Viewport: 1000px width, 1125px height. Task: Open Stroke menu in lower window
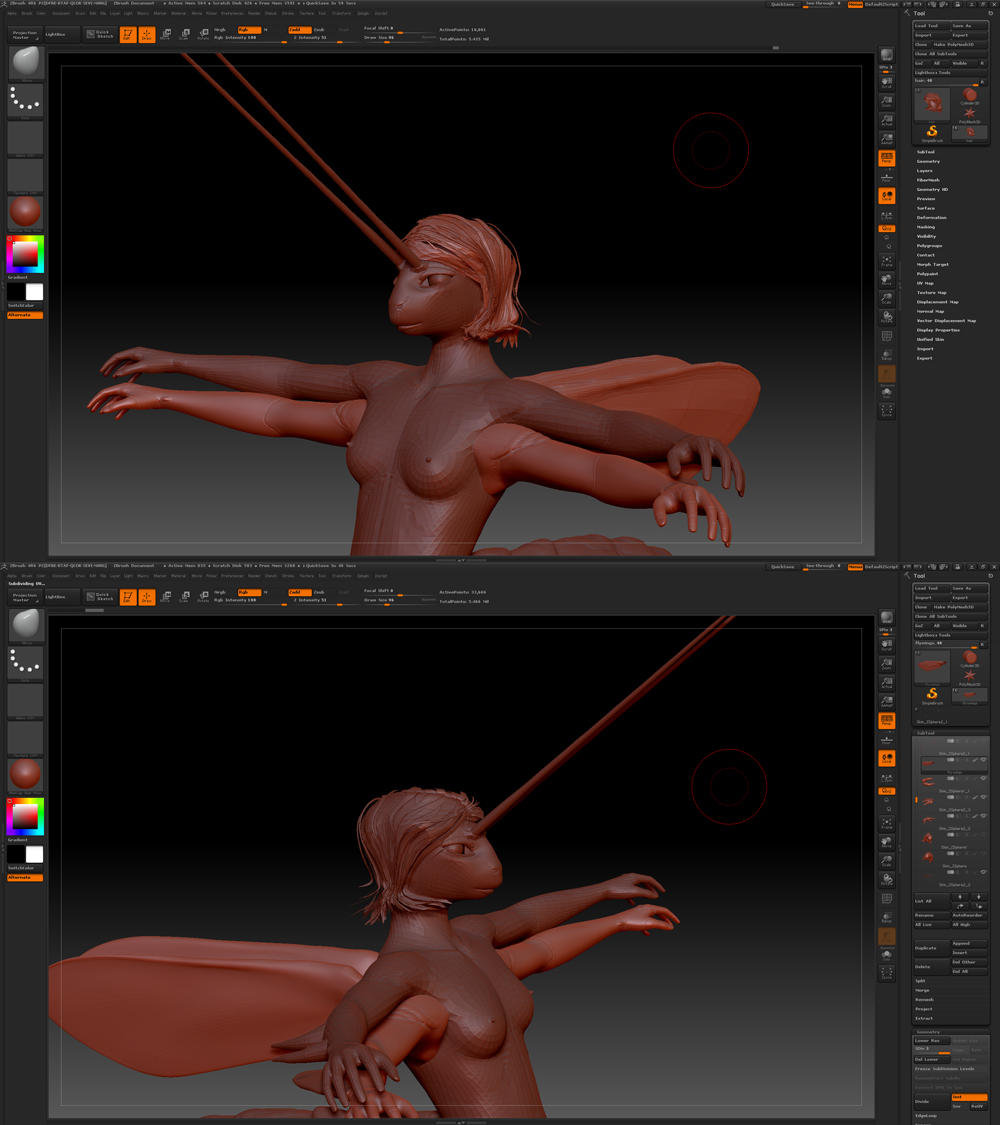(288, 575)
